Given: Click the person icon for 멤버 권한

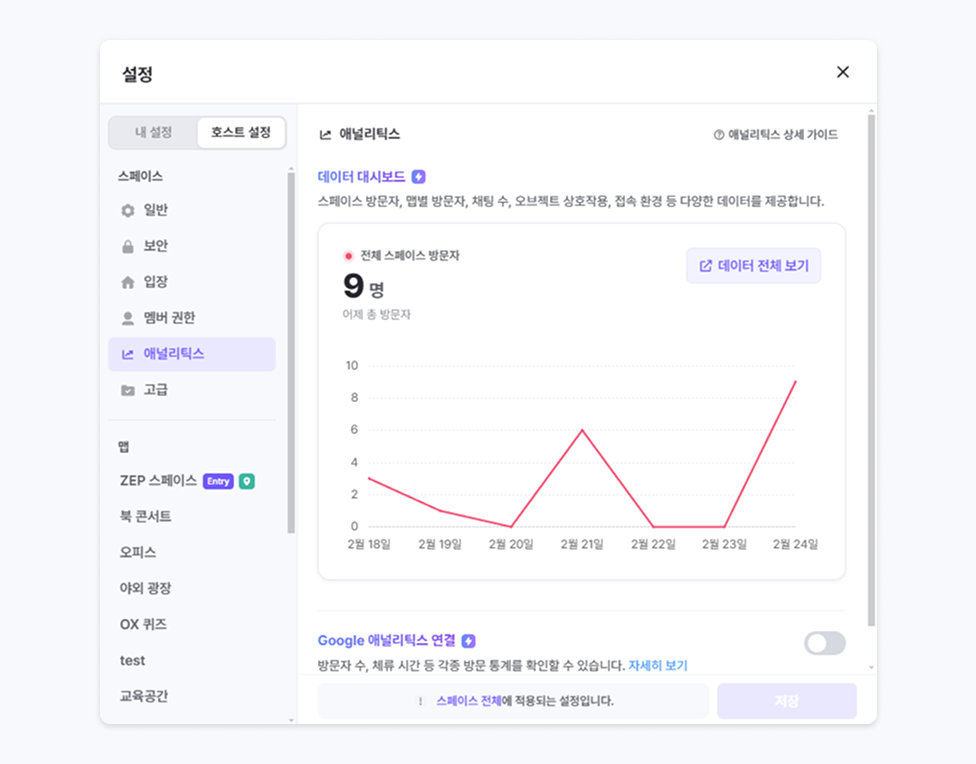Looking at the screenshot, I should pyautogui.click(x=127, y=318).
